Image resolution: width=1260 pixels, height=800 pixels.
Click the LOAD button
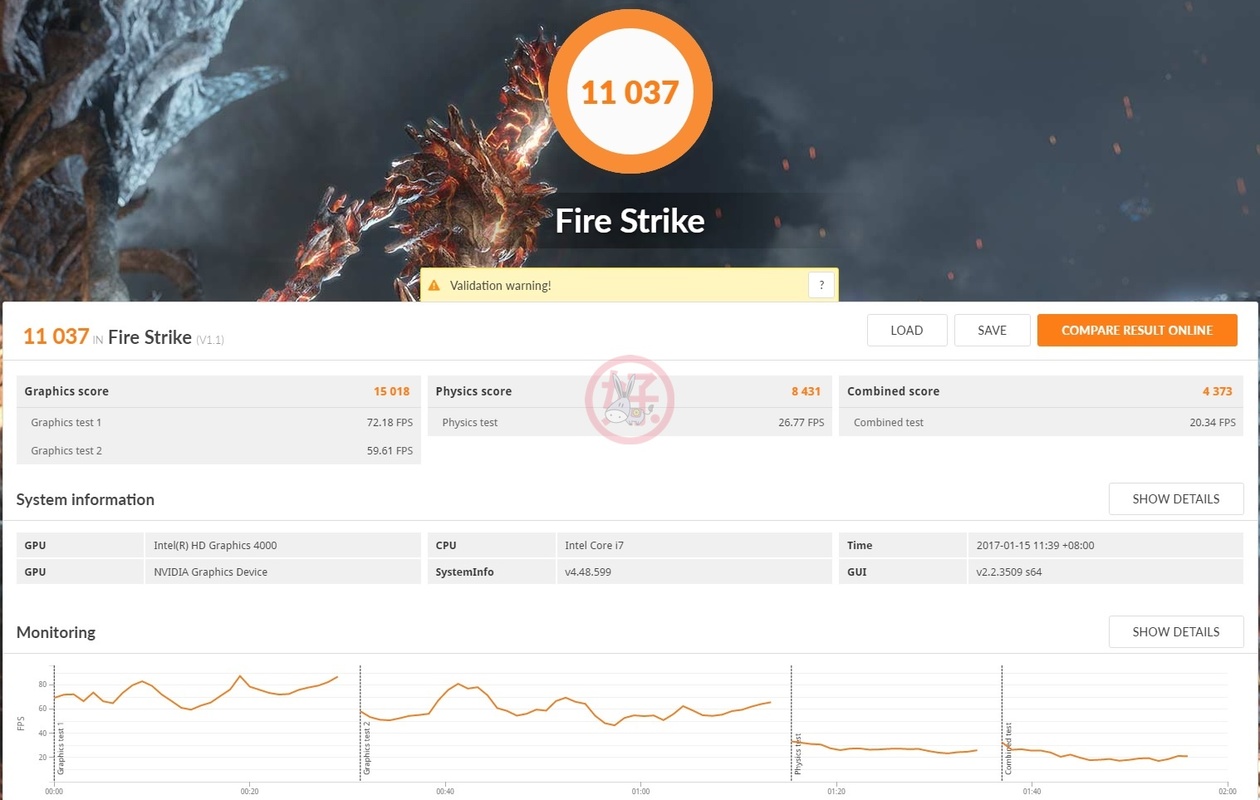tap(907, 330)
